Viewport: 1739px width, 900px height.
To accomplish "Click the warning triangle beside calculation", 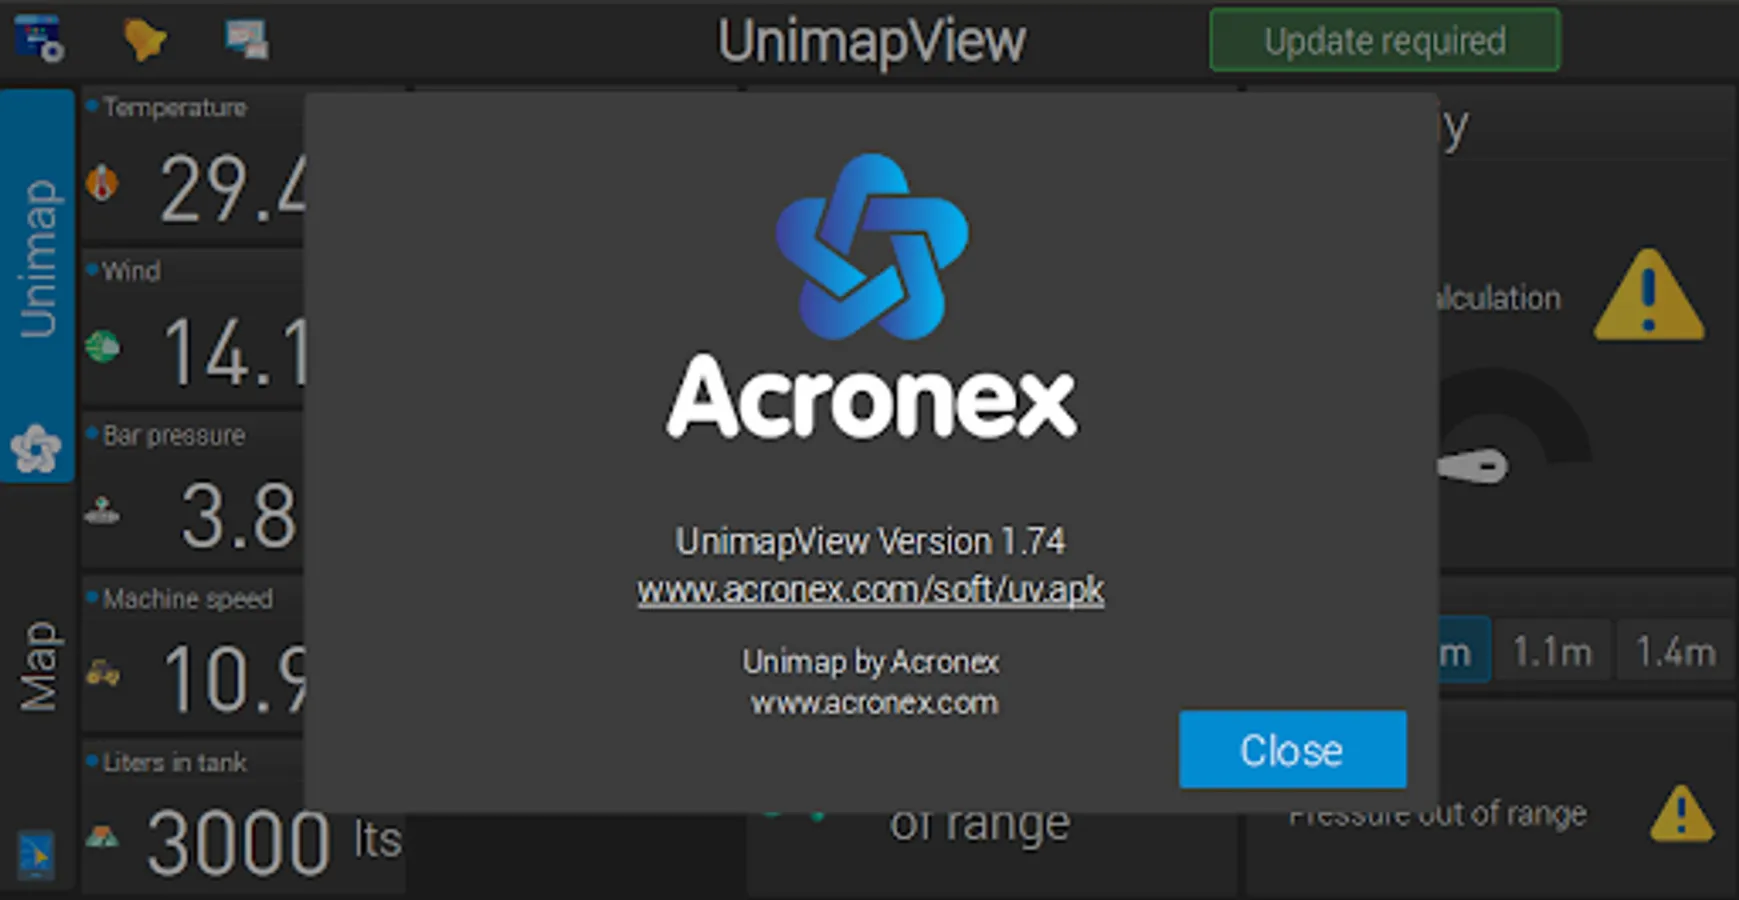I will click(1649, 295).
